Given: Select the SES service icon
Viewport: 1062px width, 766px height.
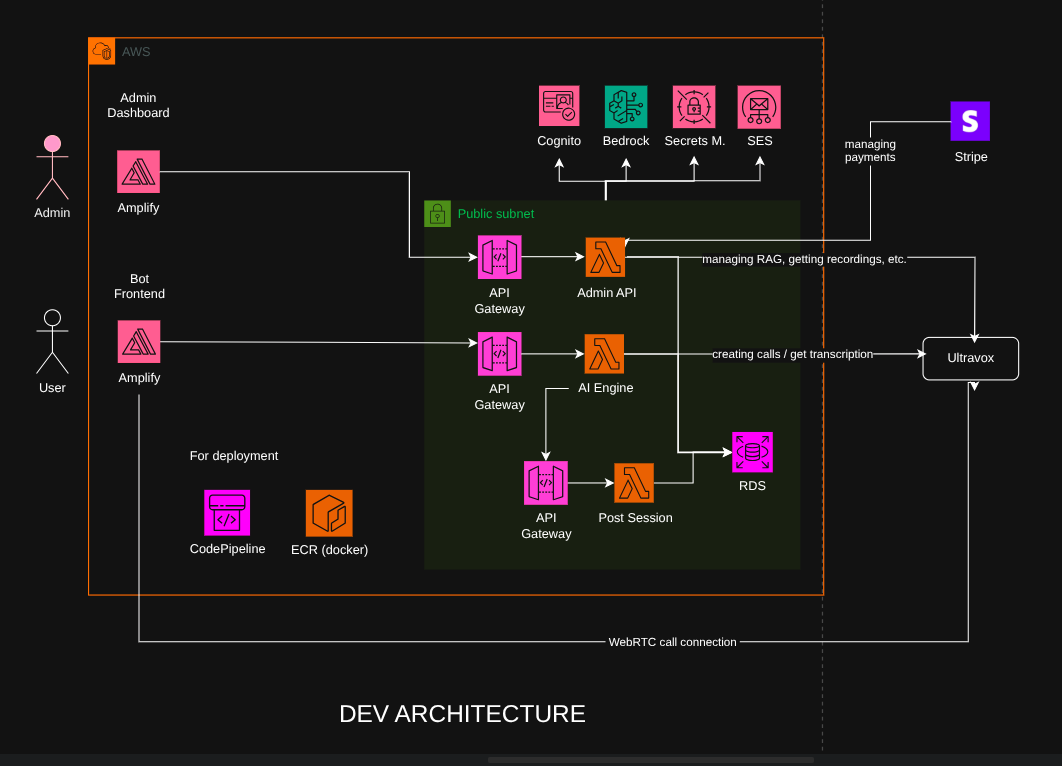Looking at the screenshot, I should pyautogui.click(x=759, y=105).
